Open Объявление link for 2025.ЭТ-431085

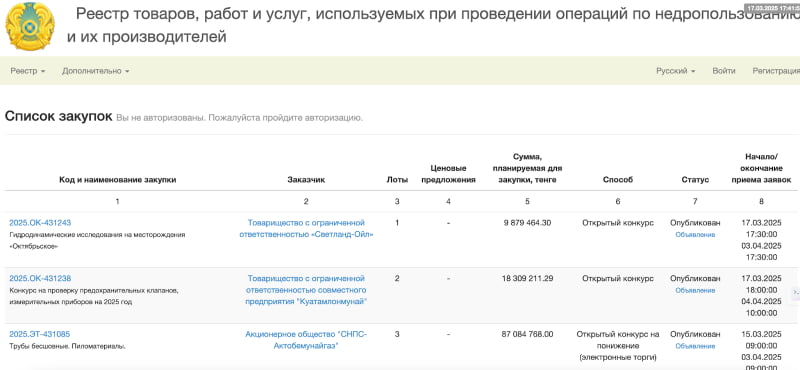695,346
